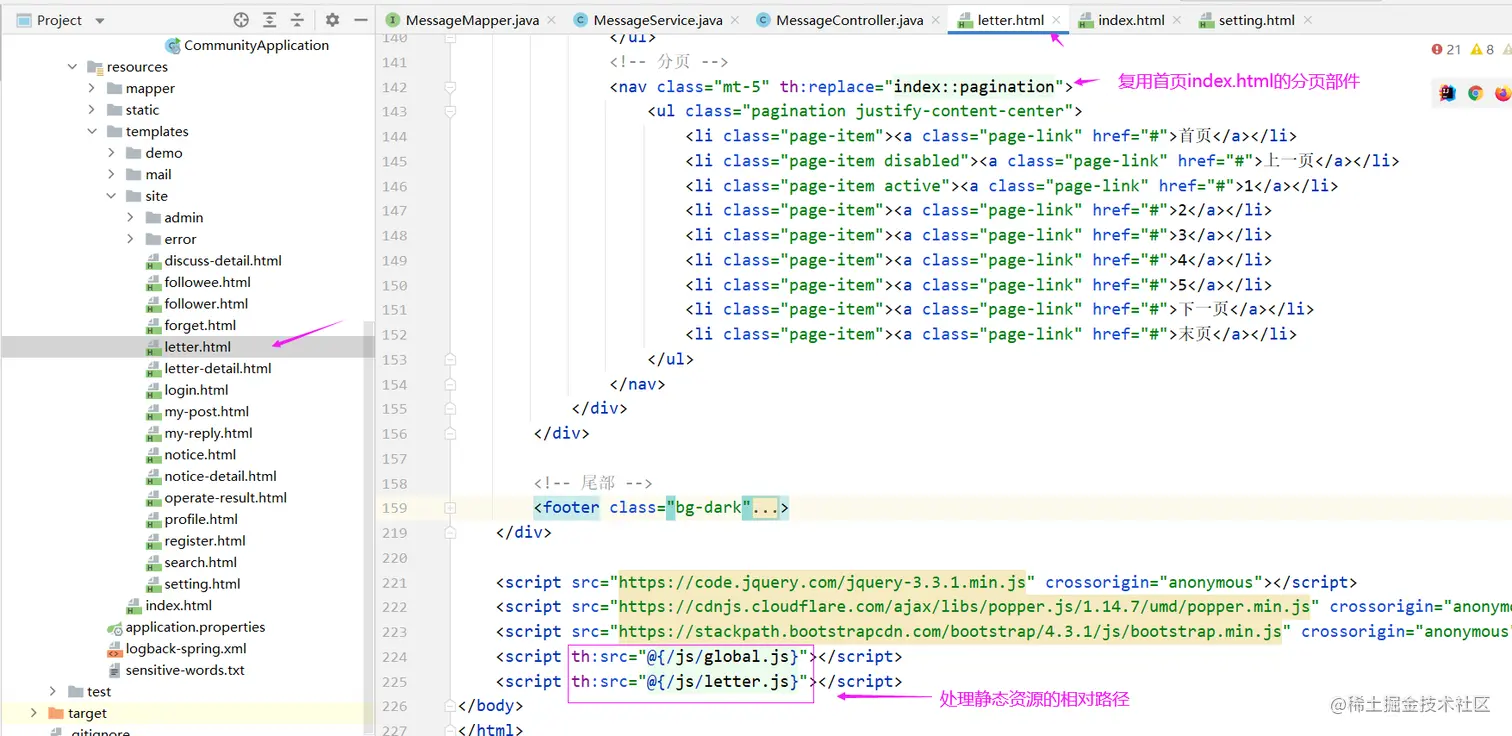Select the letter.html editor tab

tap(1011, 20)
